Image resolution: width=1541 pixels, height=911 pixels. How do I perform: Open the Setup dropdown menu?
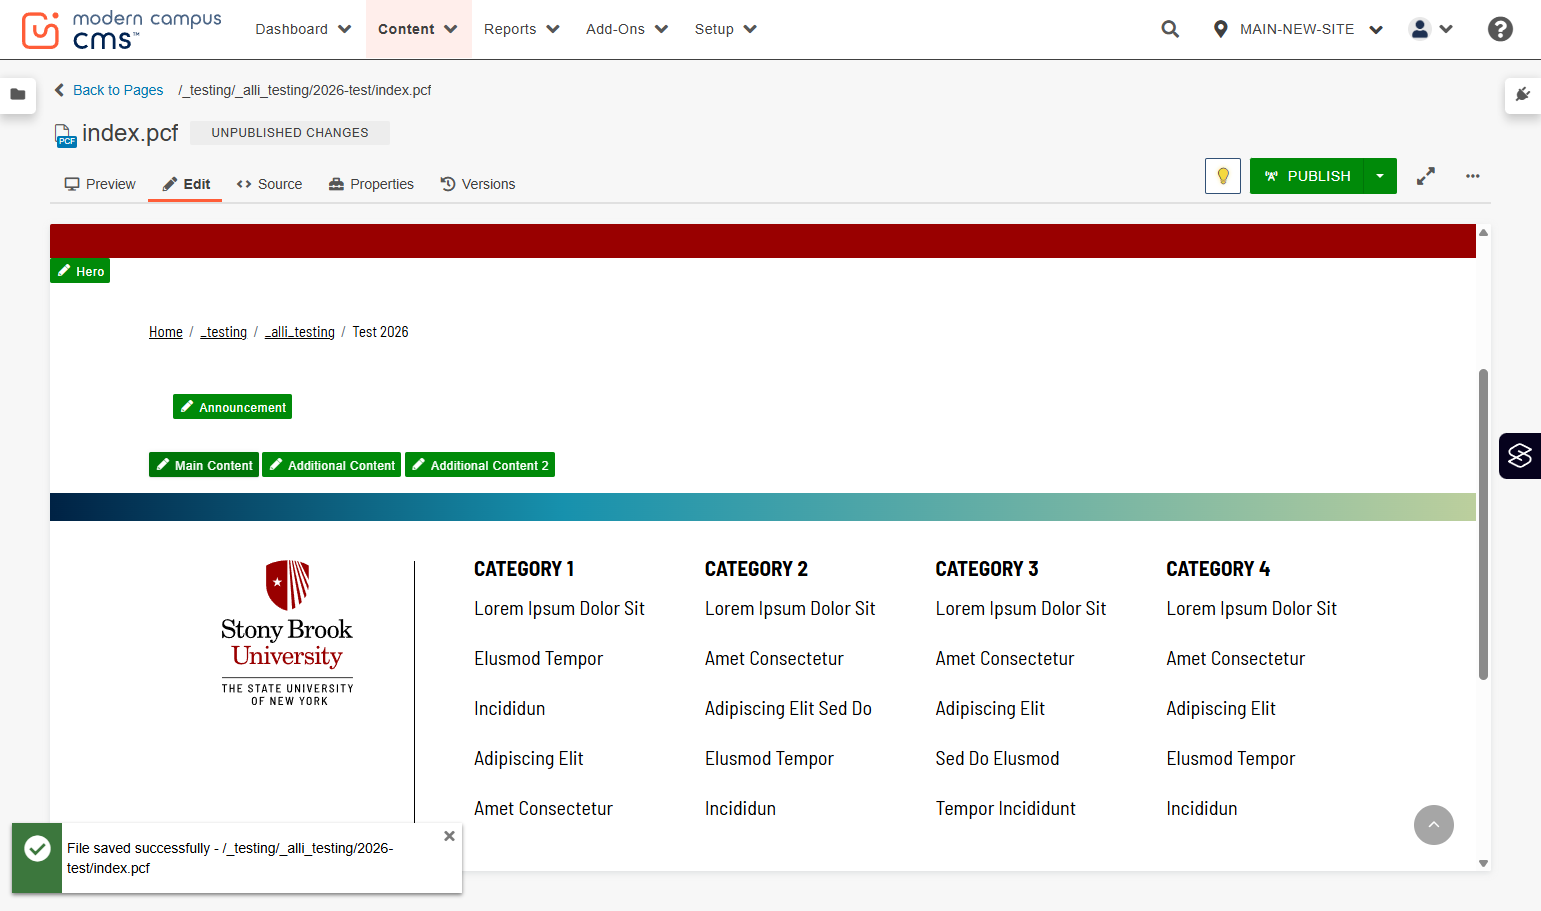pos(725,29)
